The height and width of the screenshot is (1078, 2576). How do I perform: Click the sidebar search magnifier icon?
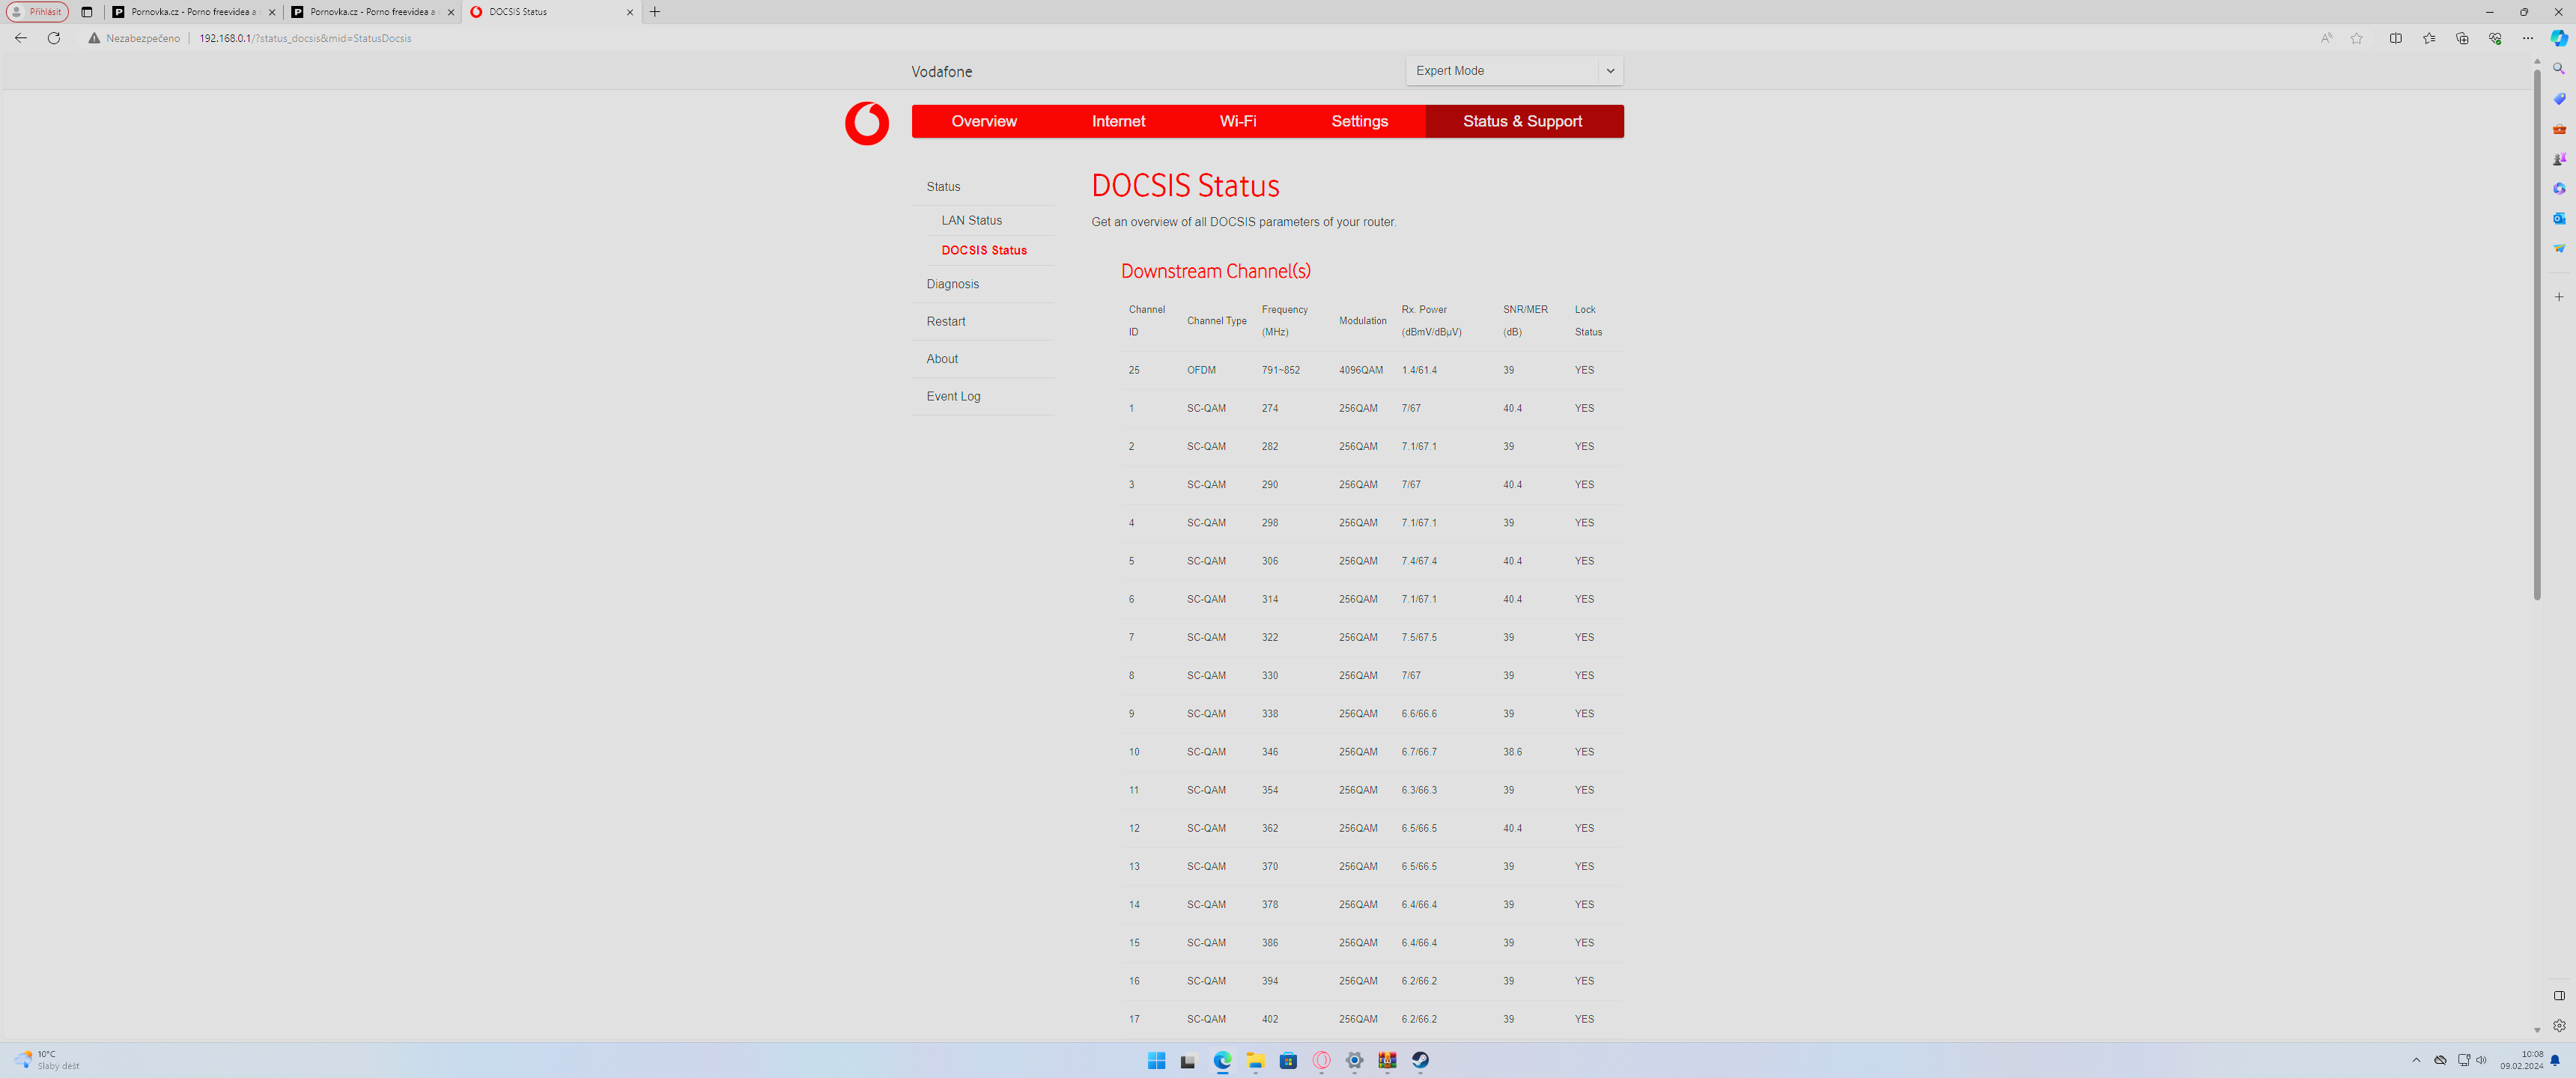pos(2558,68)
